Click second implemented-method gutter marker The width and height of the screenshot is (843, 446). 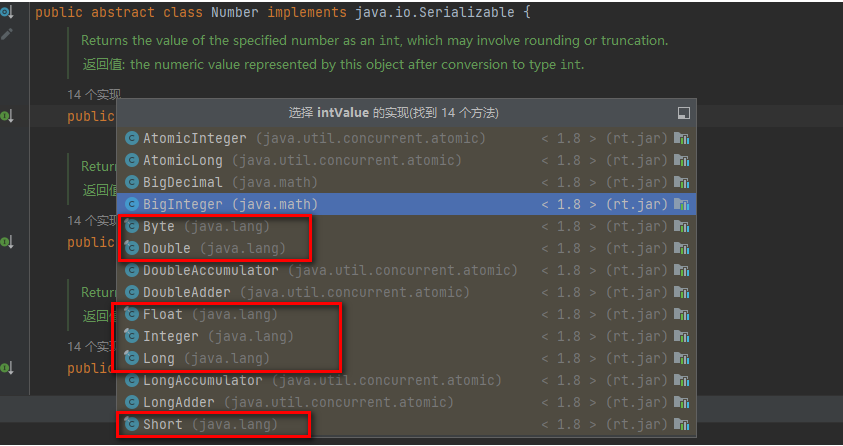click(7, 242)
